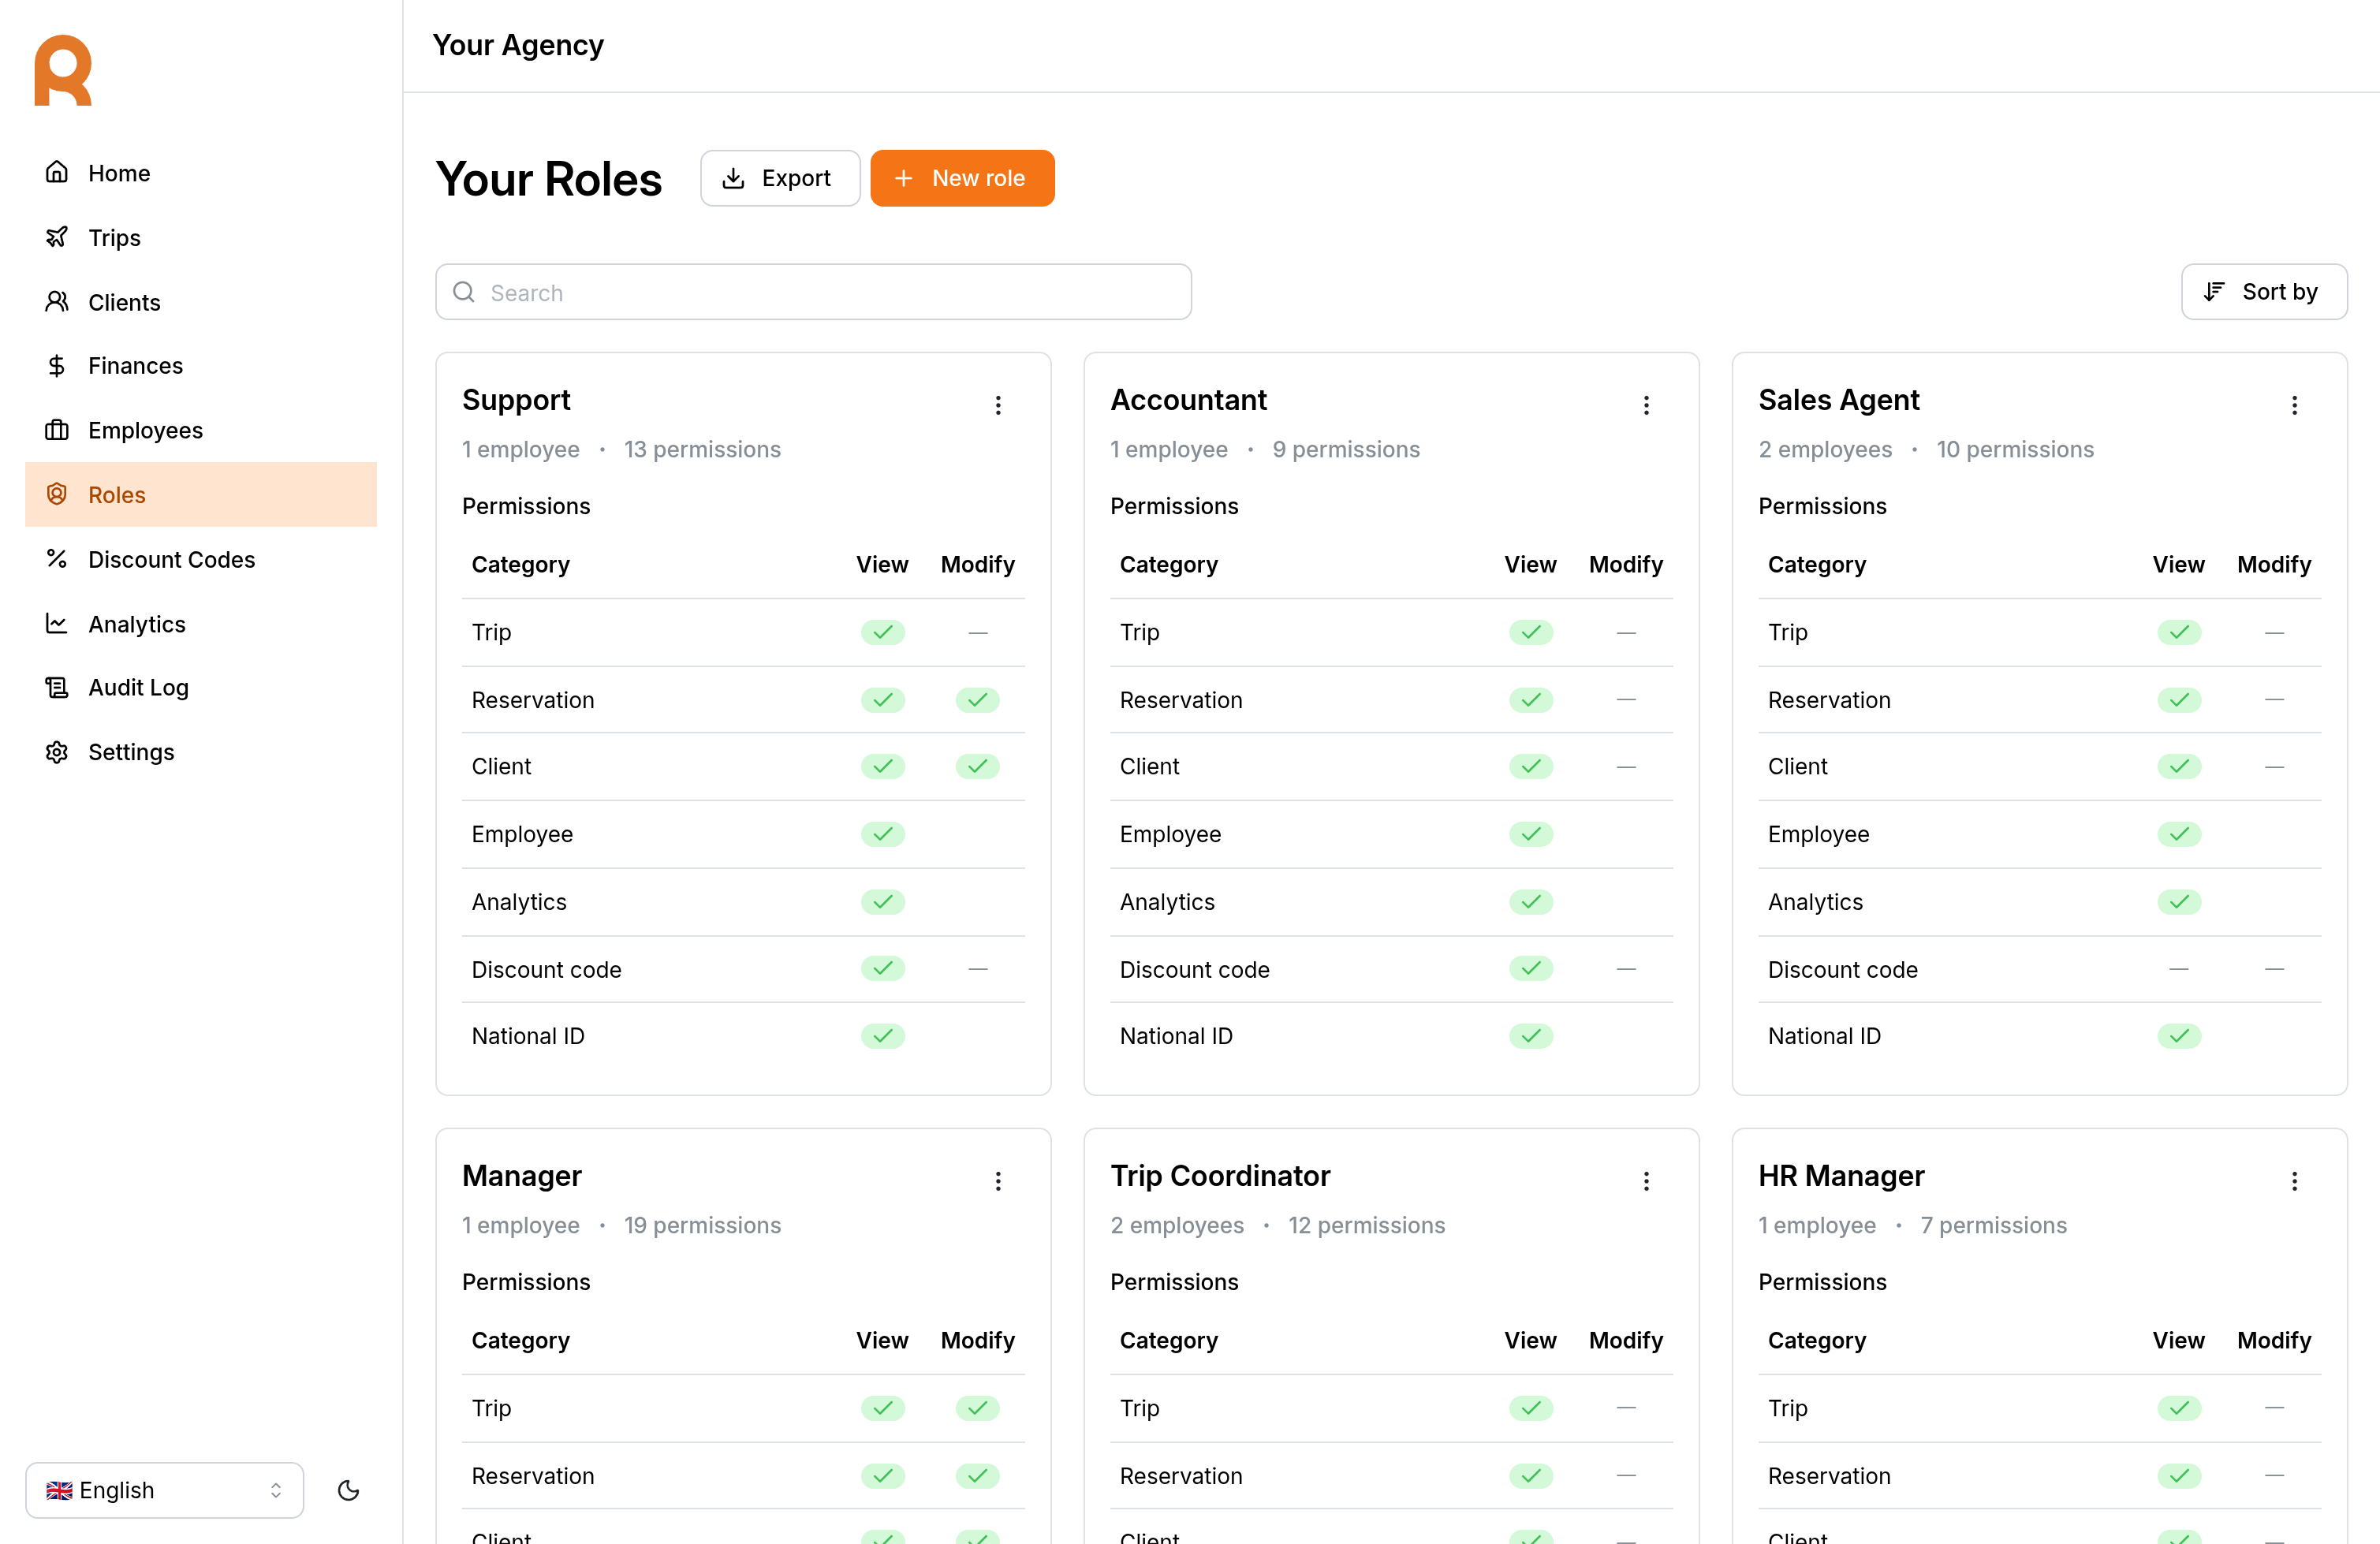Click the Employees briefcase icon
Screen dimensions: 2380x1544
coord(57,430)
